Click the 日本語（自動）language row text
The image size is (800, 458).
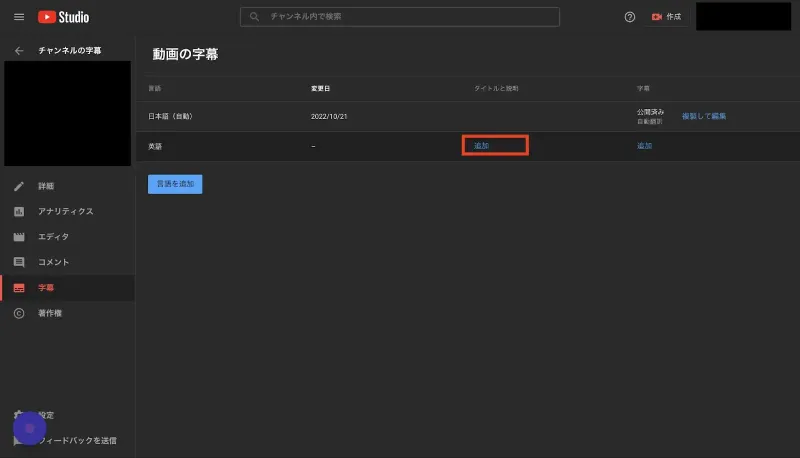(170, 116)
